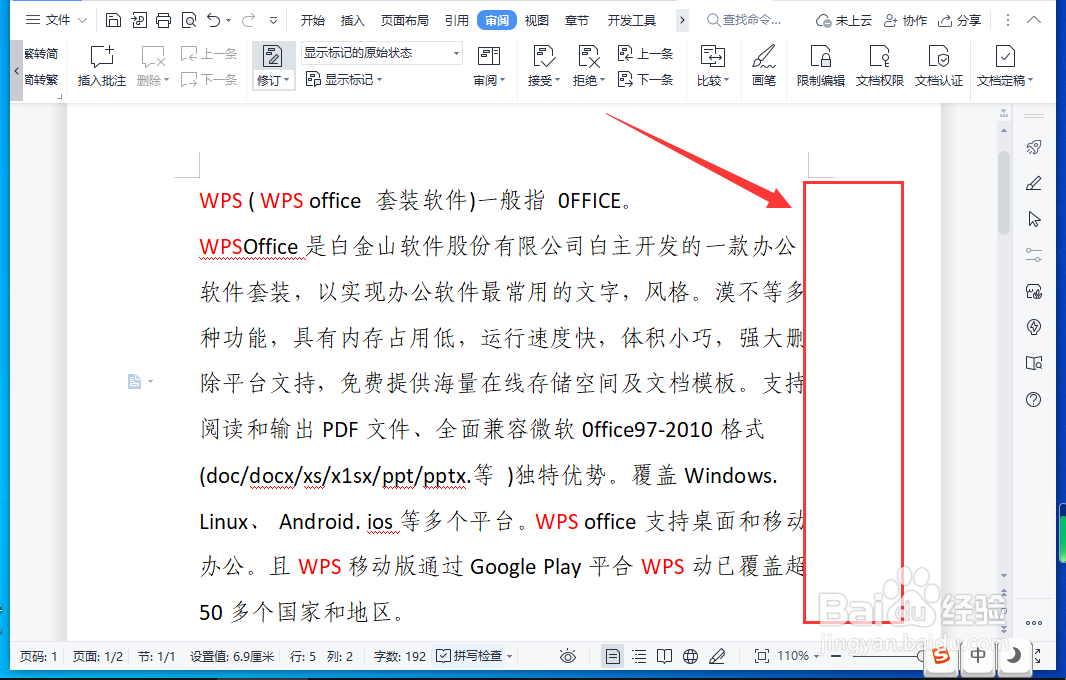Click the help question mark sidebar icon
This screenshot has width=1066, height=680.
tap(1033, 399)
